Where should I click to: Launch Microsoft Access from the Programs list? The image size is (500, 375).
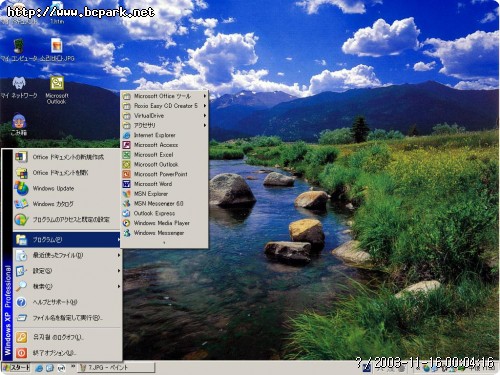click(164, 145)
